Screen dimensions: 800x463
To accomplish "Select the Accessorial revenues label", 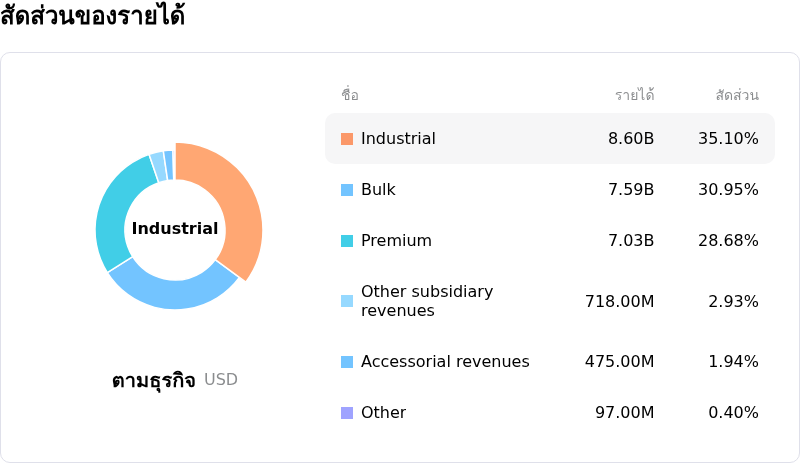I will (x=445, y=361).
